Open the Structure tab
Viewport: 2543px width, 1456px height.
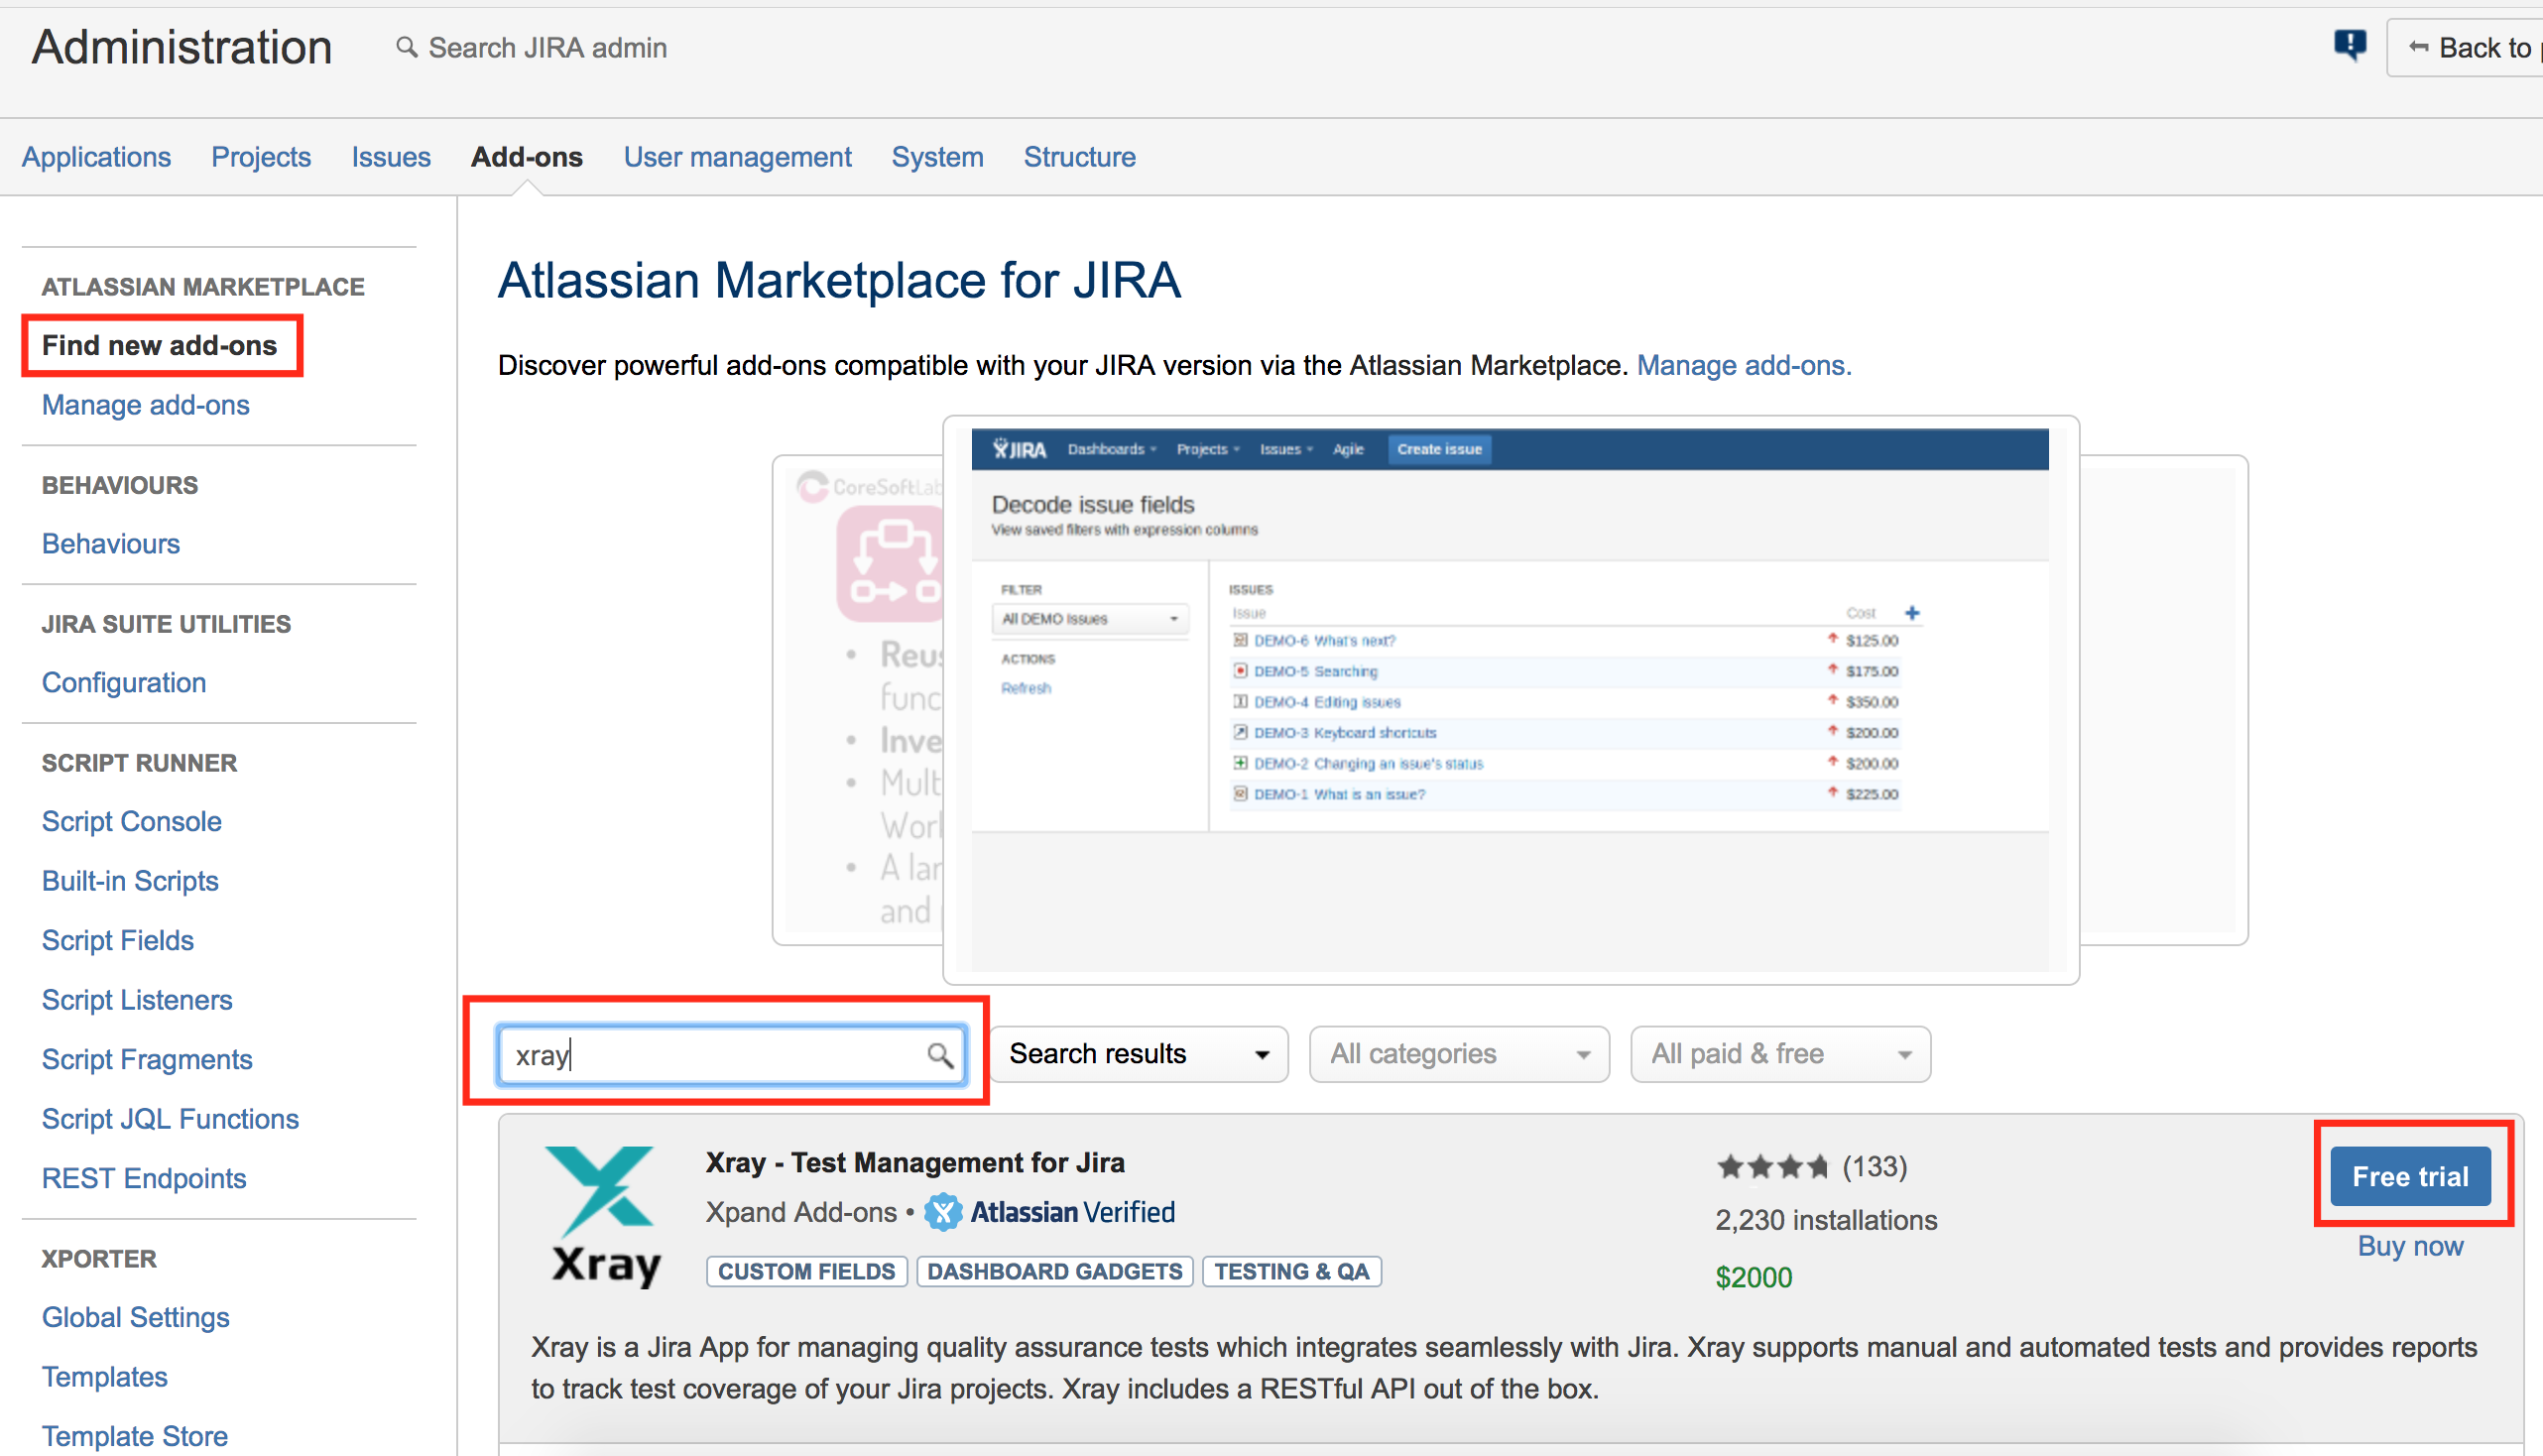coord(1080,157)
